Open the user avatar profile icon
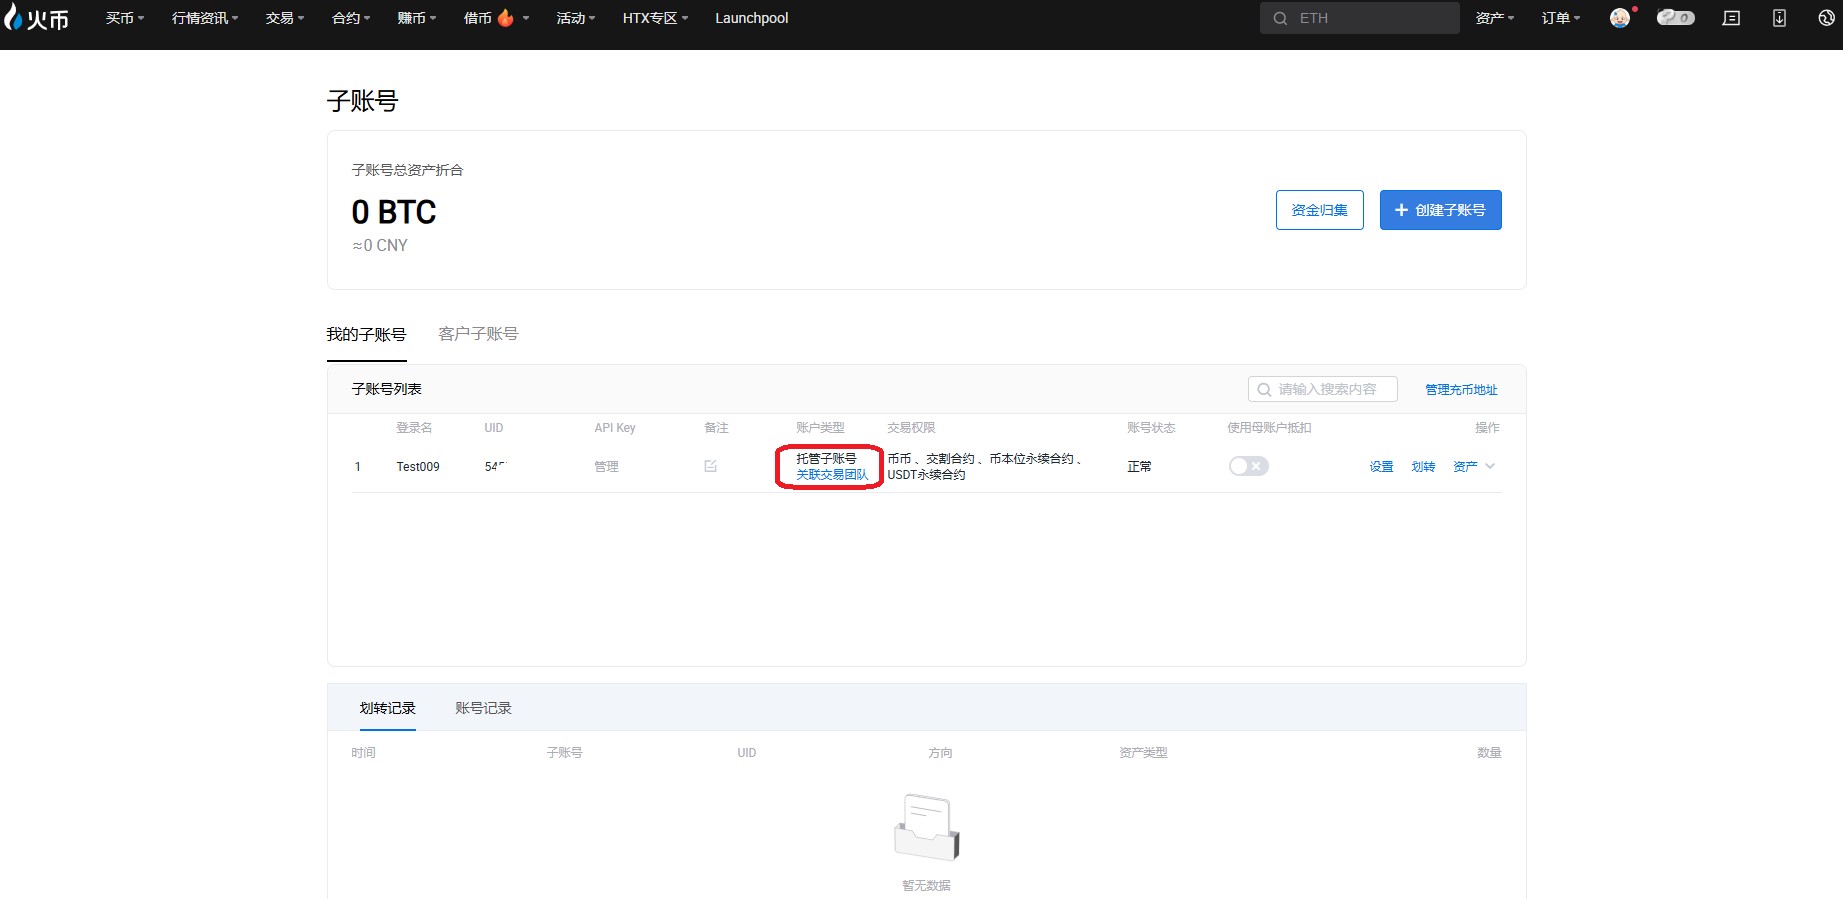 (1619, 18)
